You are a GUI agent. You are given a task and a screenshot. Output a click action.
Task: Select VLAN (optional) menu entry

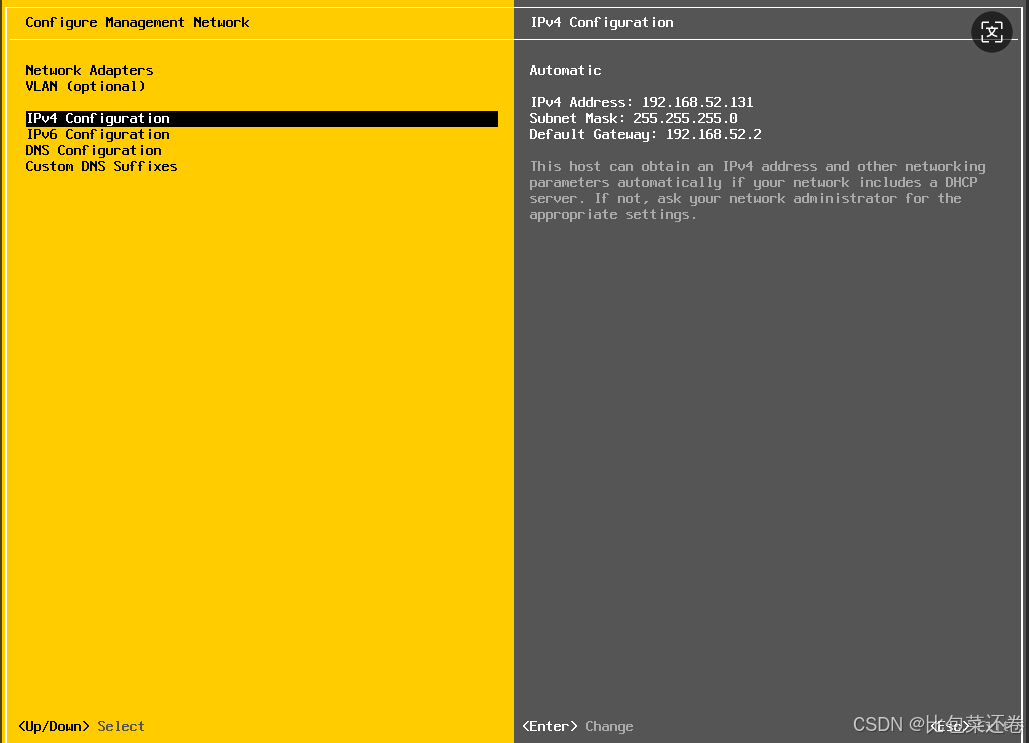tap(85, 87)
